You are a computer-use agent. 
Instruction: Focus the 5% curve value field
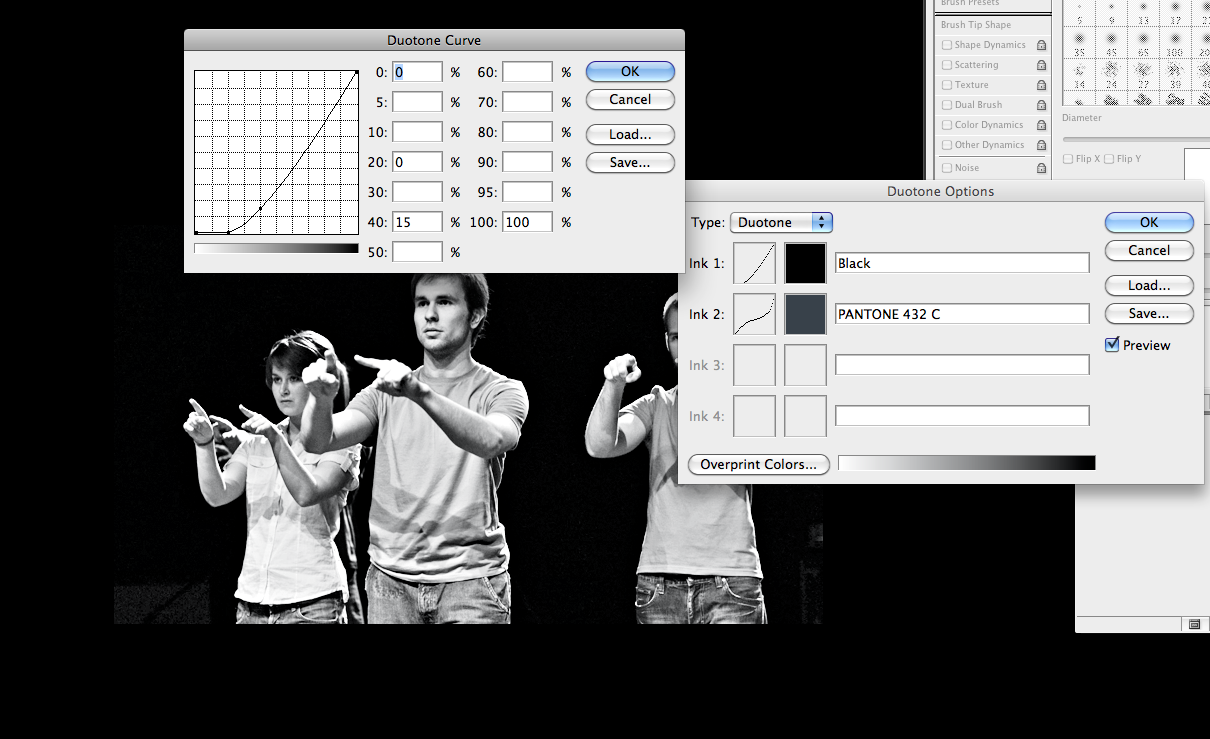tap(417, 102)
